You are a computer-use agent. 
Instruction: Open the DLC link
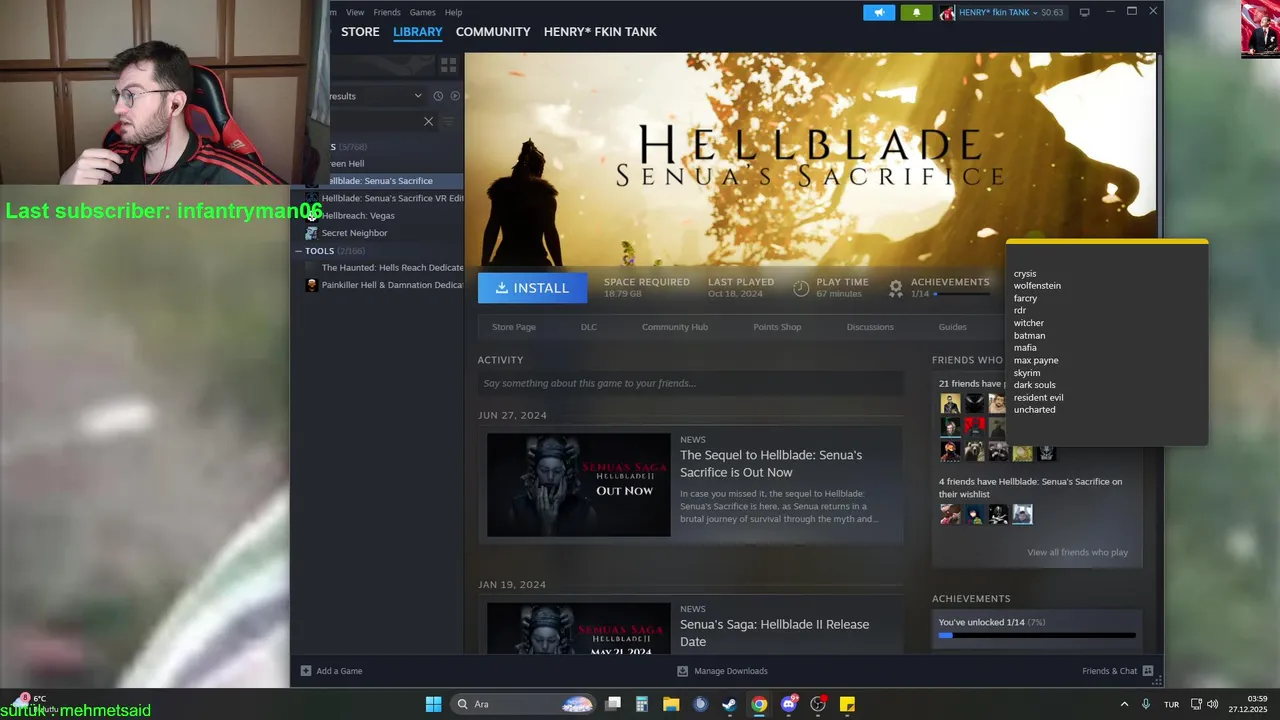click(x=589, y=327)
